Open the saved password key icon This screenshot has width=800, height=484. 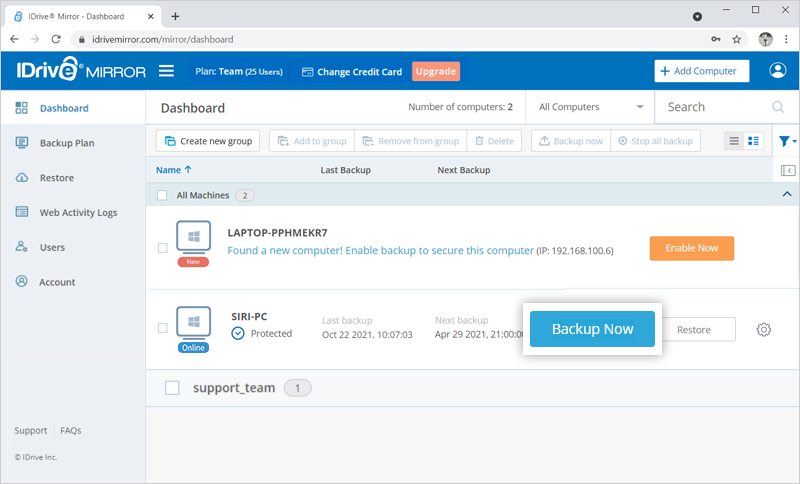click(716, 39)
